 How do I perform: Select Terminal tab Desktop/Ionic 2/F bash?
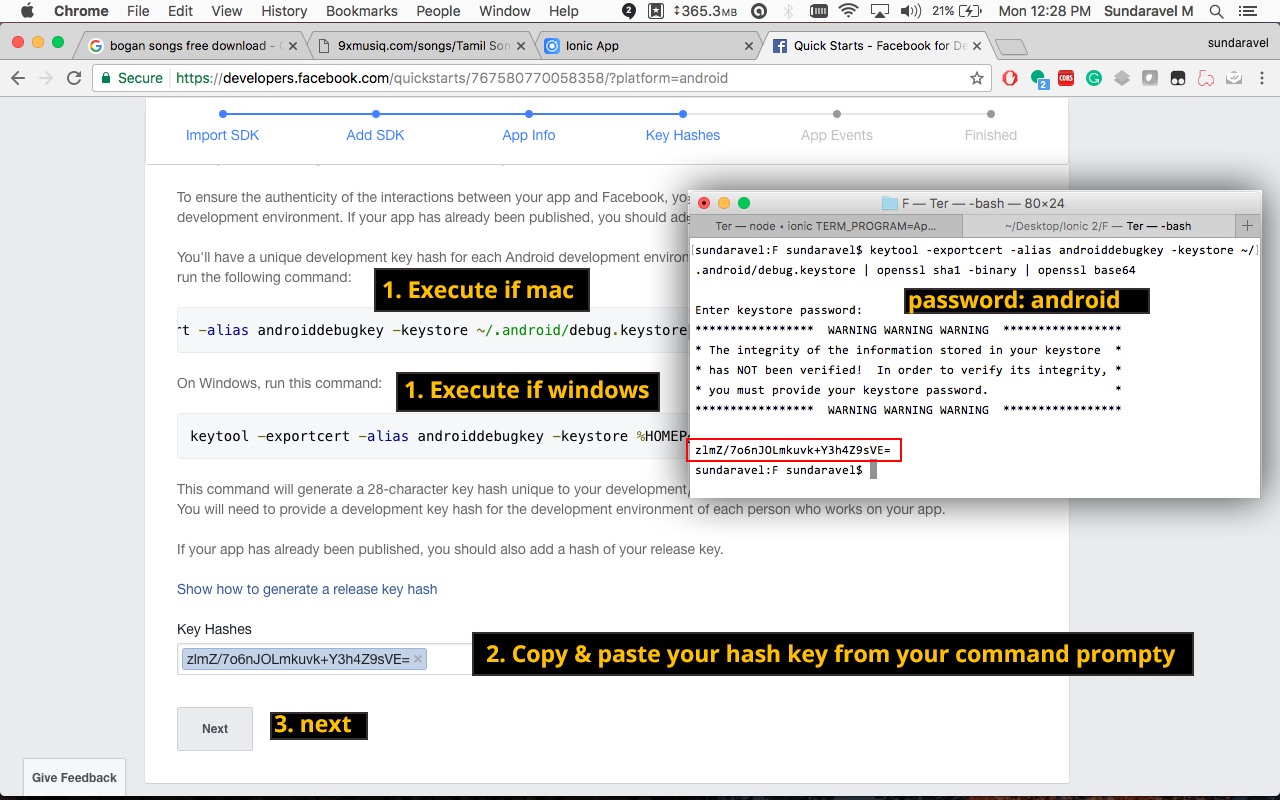pyautogui.click(x=1098, y=226)
